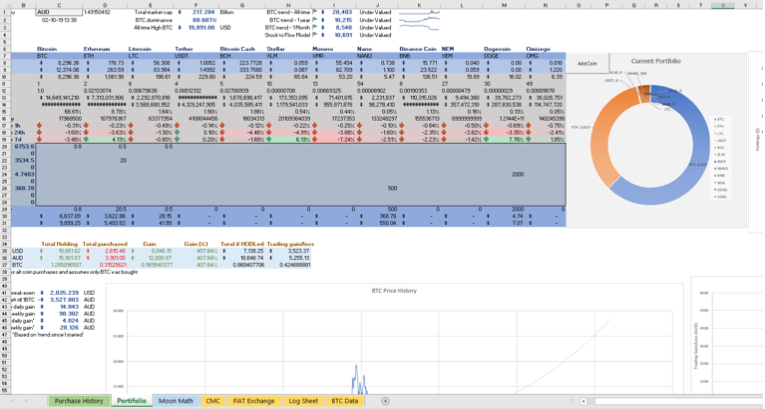Click the 28,483 BTC trend value
Screen dimensions: 765x409
point(342,12)
